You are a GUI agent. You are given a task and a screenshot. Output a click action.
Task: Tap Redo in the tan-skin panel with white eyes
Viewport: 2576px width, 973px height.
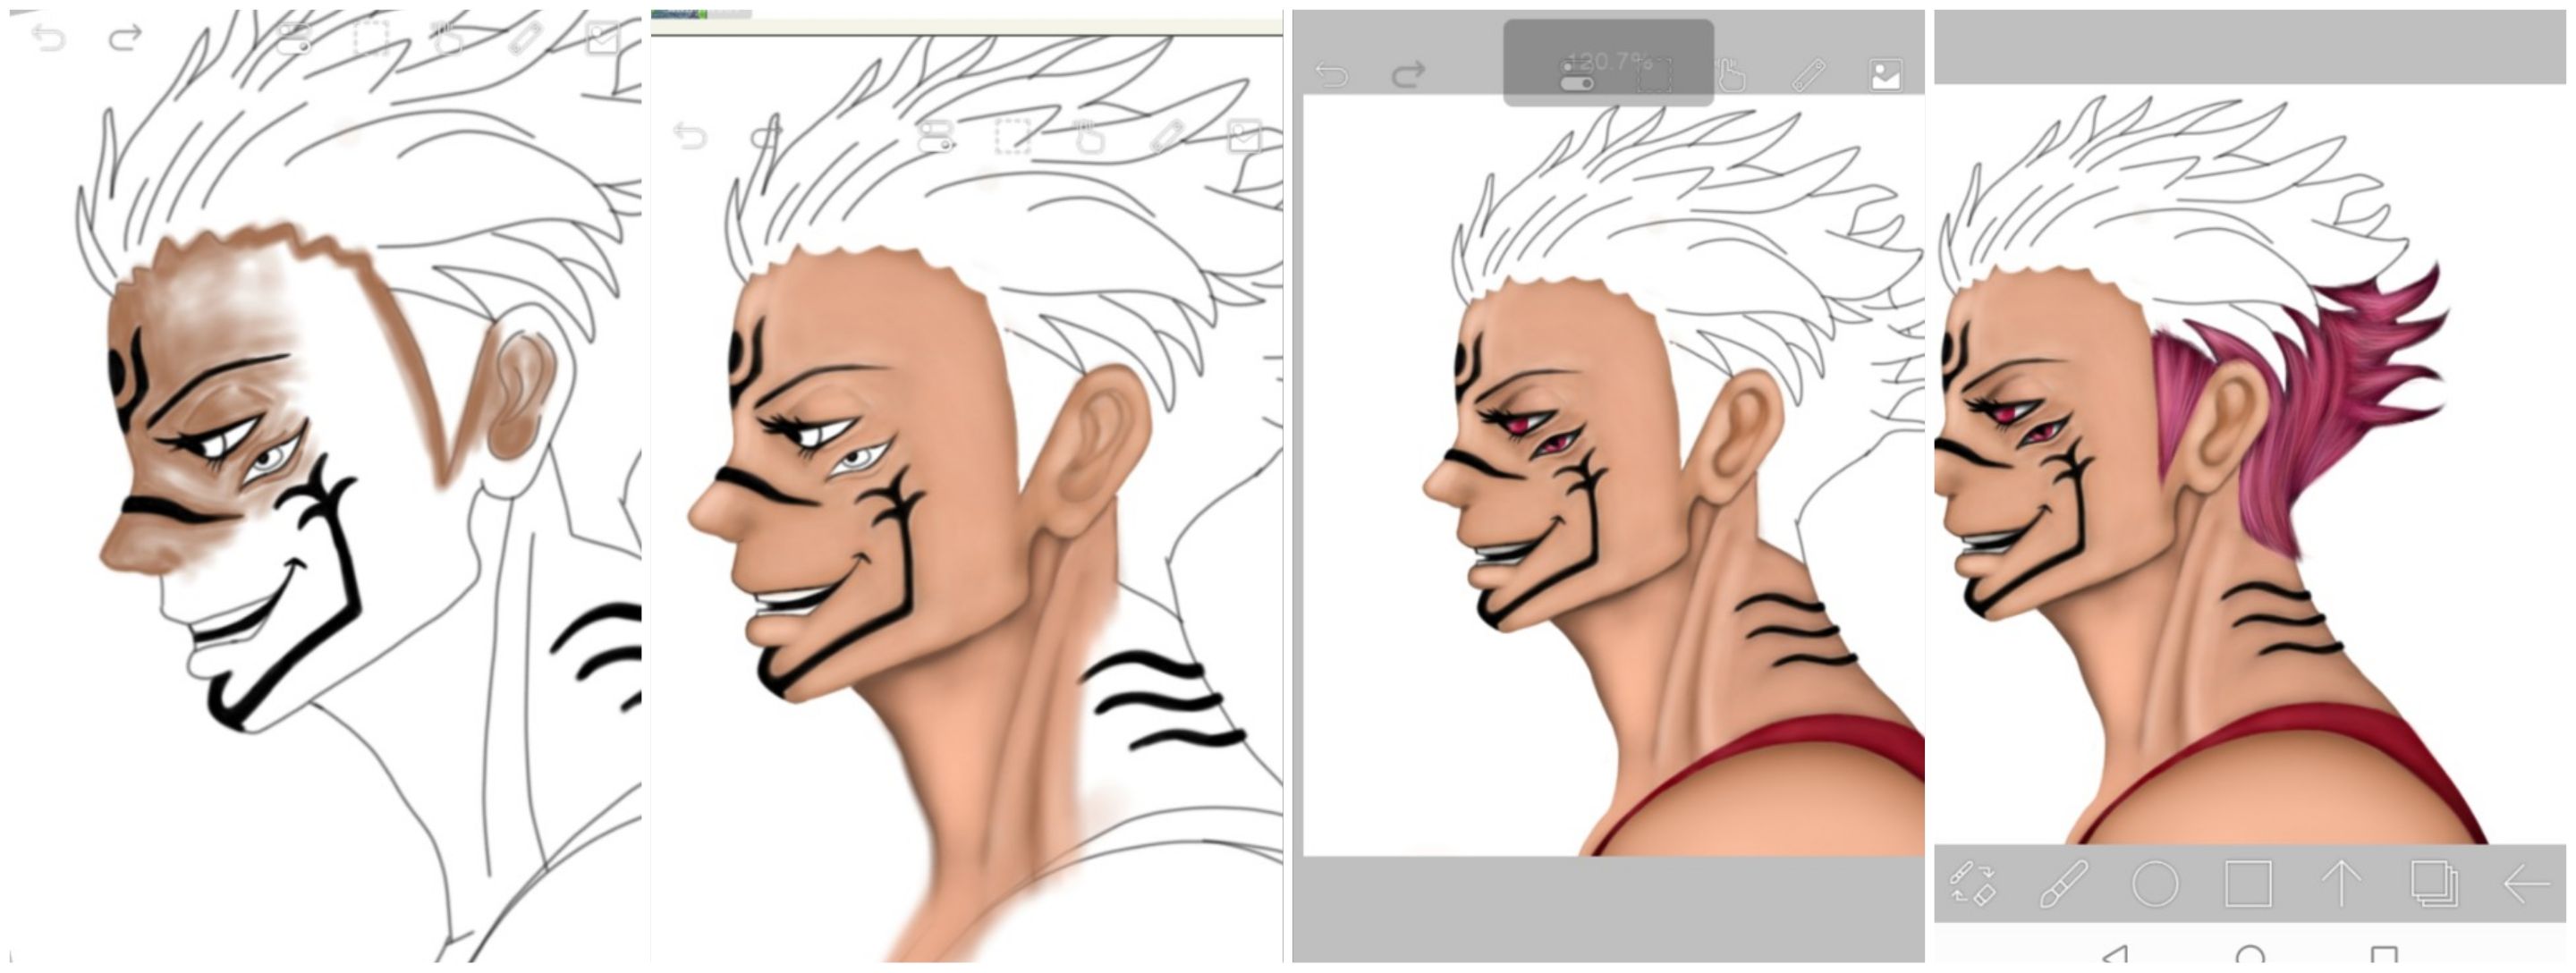pyautogui.click(x=767, y=135)
